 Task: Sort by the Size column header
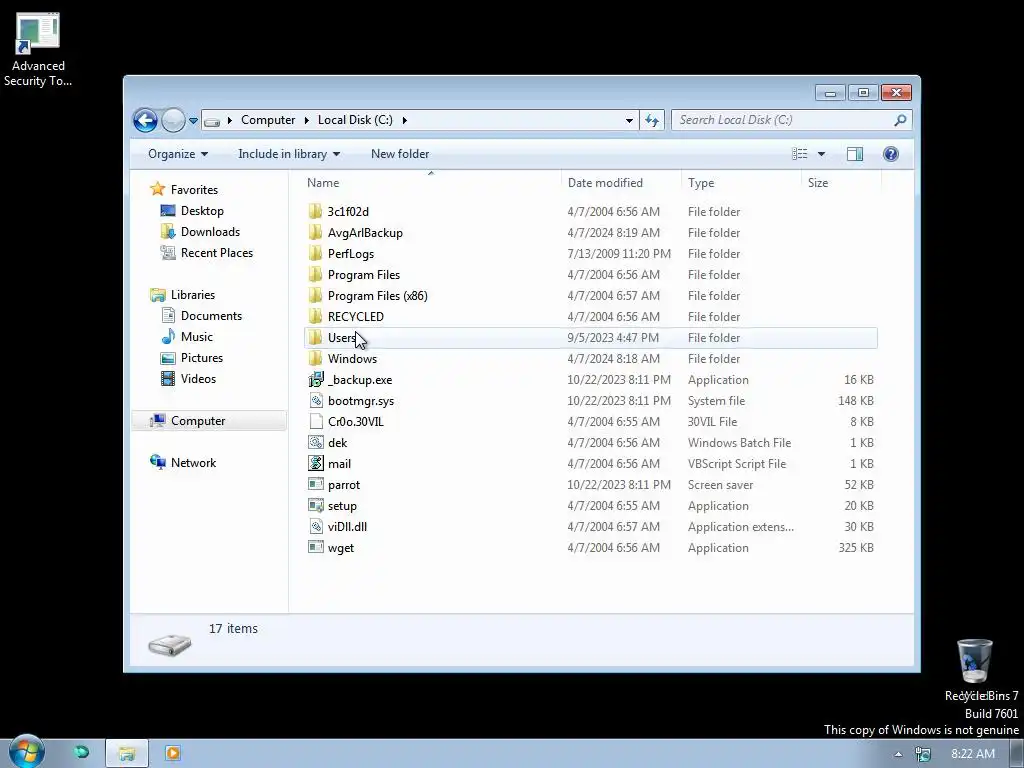click(x=818, y=183)
